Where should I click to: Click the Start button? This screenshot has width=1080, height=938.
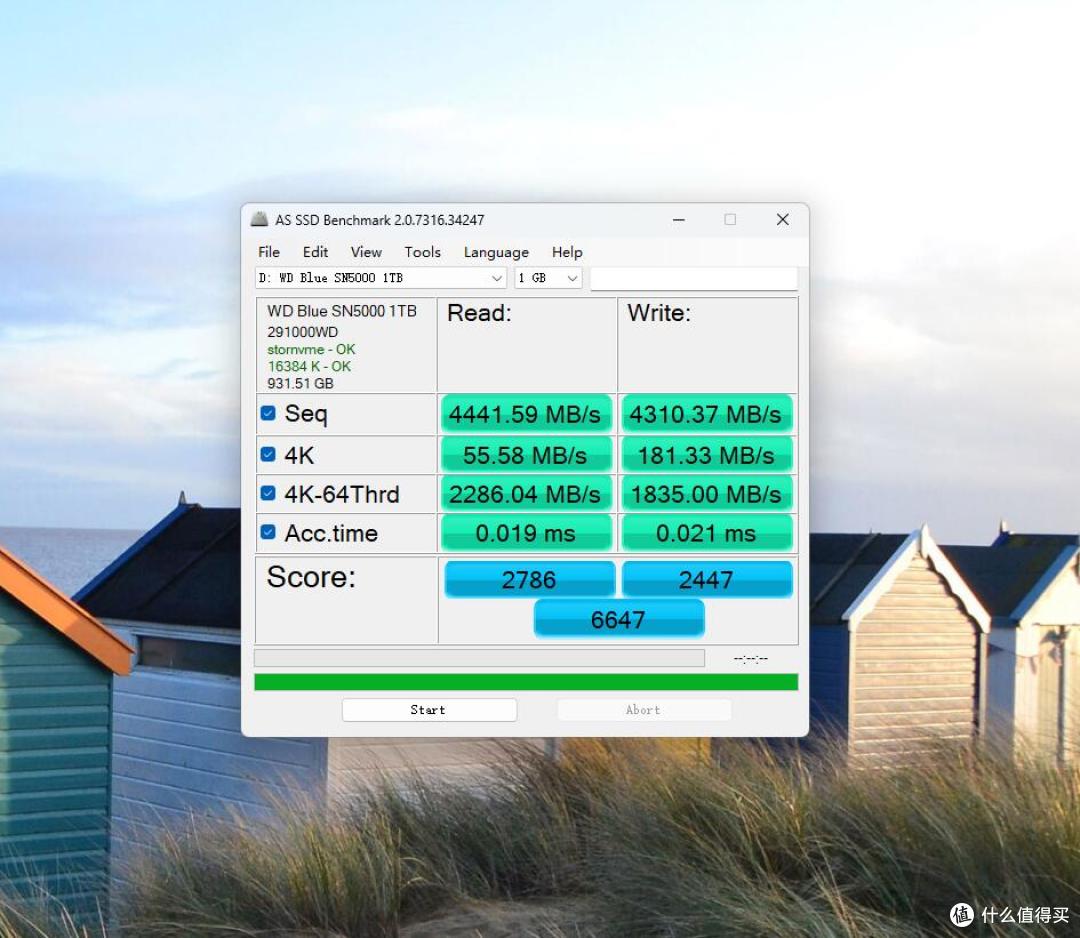tap(429, 710)
